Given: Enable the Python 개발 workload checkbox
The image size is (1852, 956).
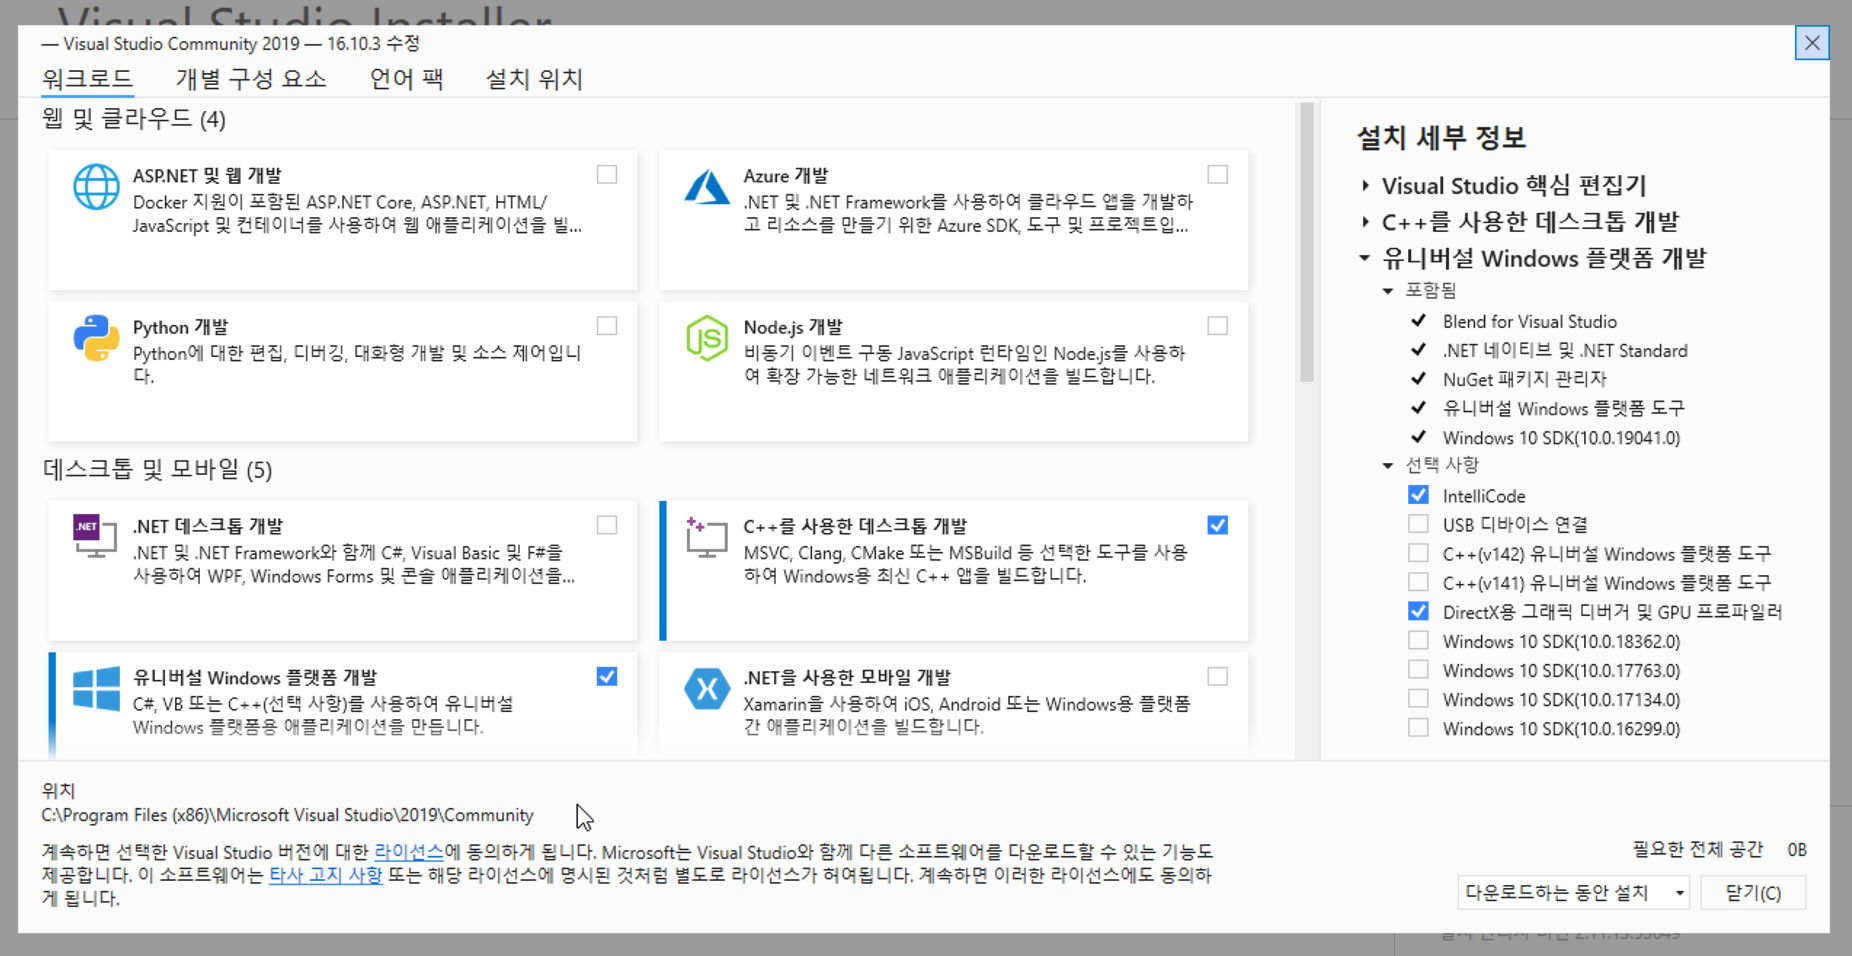Looking at the screenshot, I should [x=607, y=326].
